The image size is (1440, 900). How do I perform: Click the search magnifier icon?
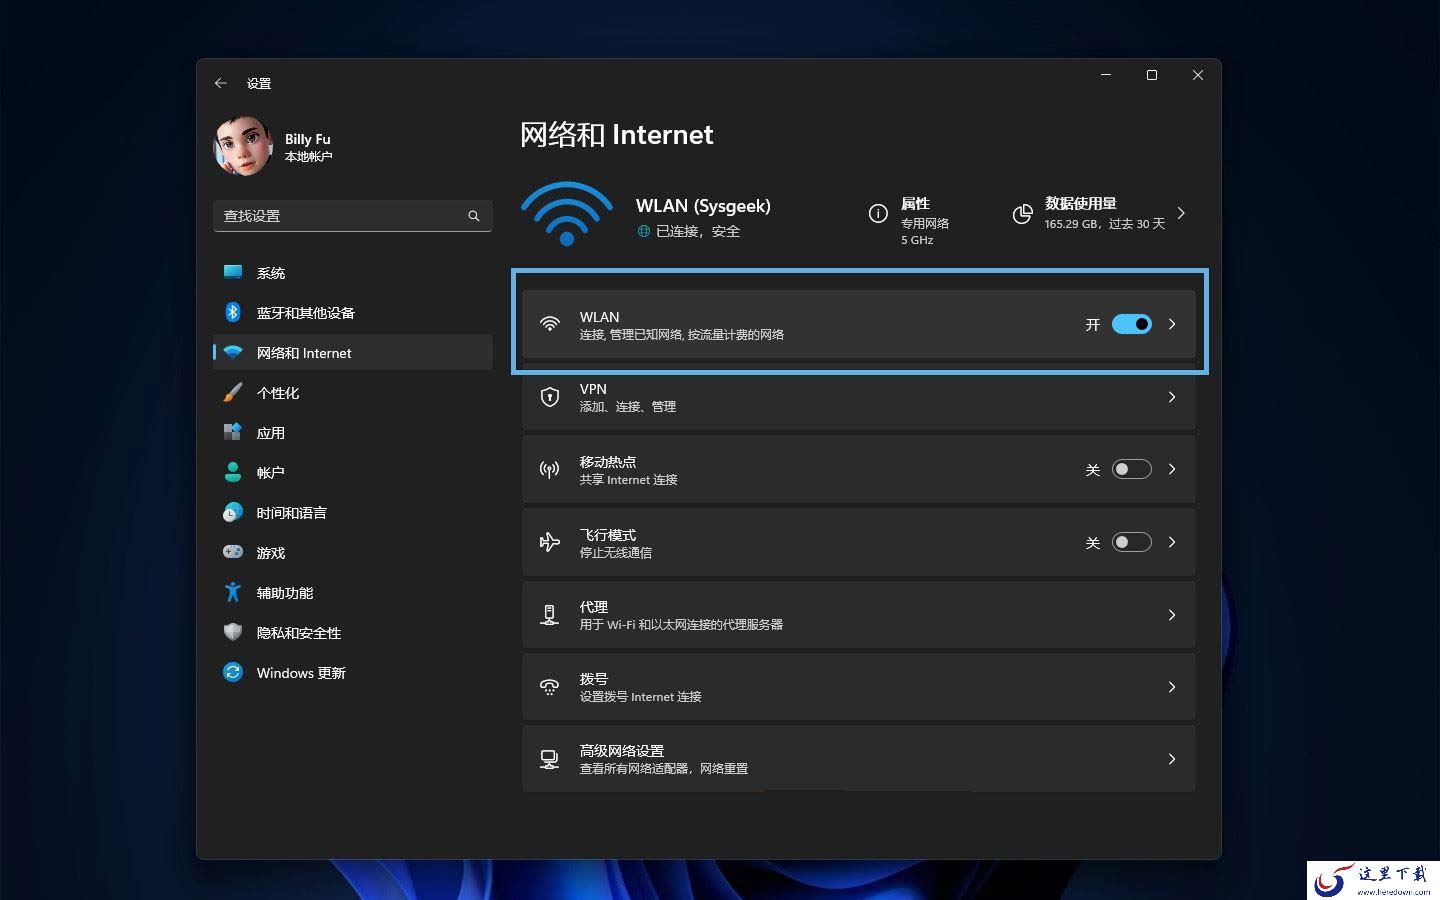(x=474, y=216)
